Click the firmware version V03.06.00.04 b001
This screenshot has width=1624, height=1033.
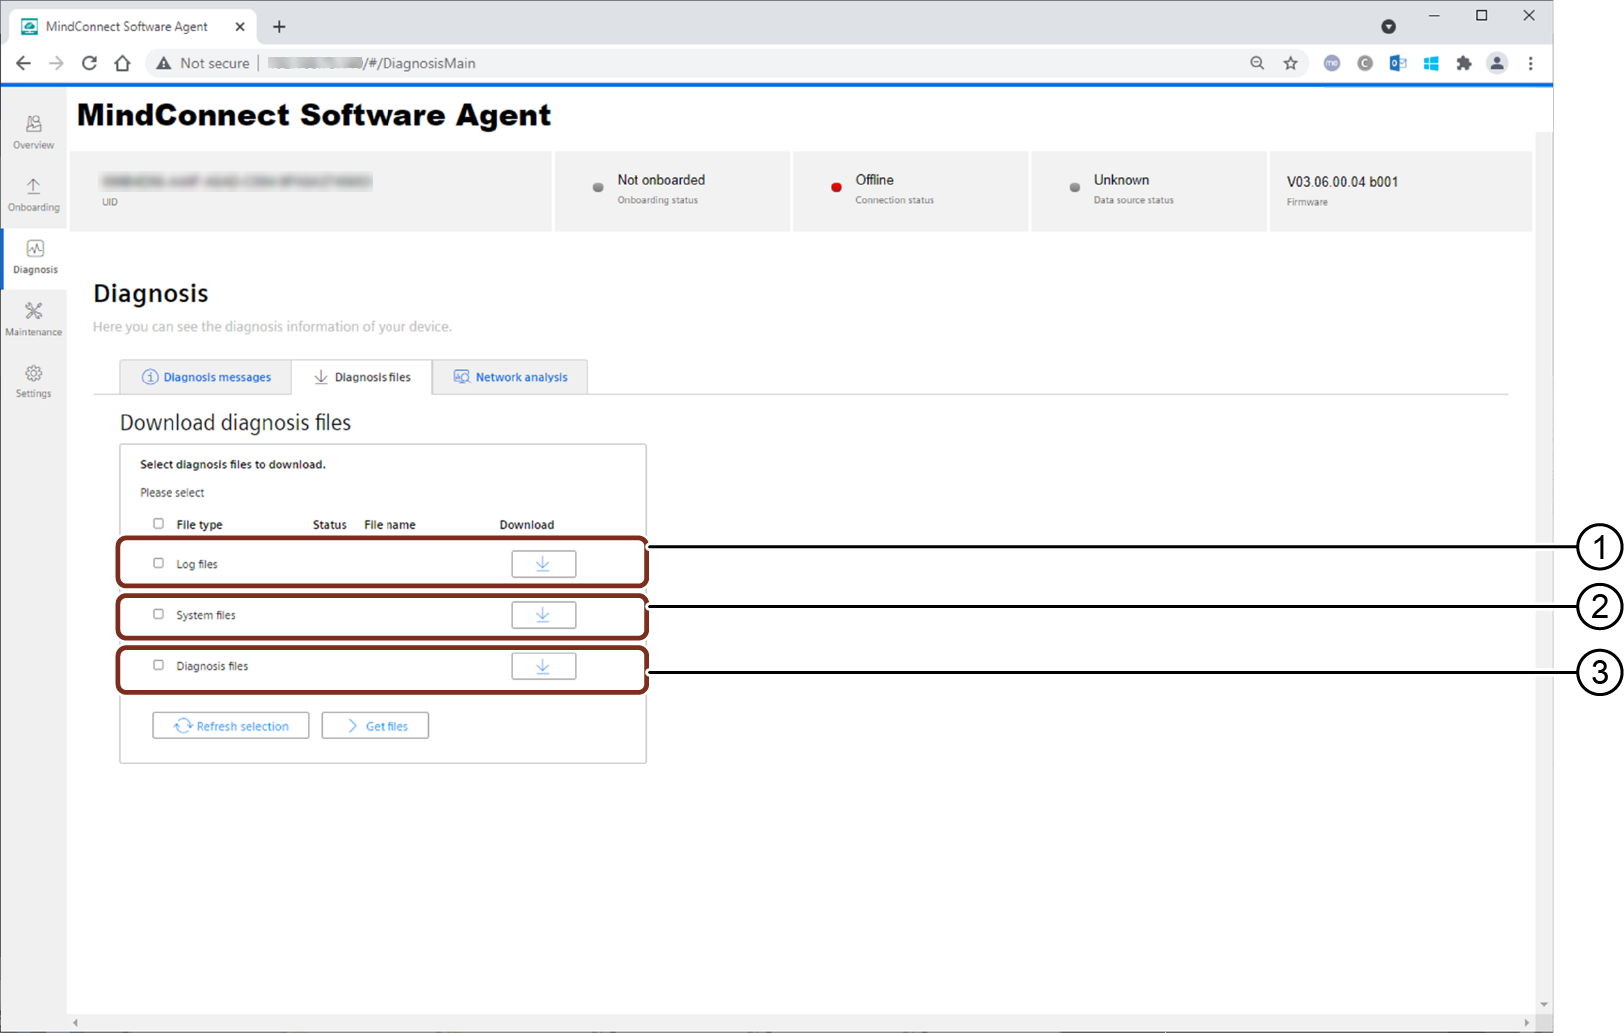[x=1342, y=182]
